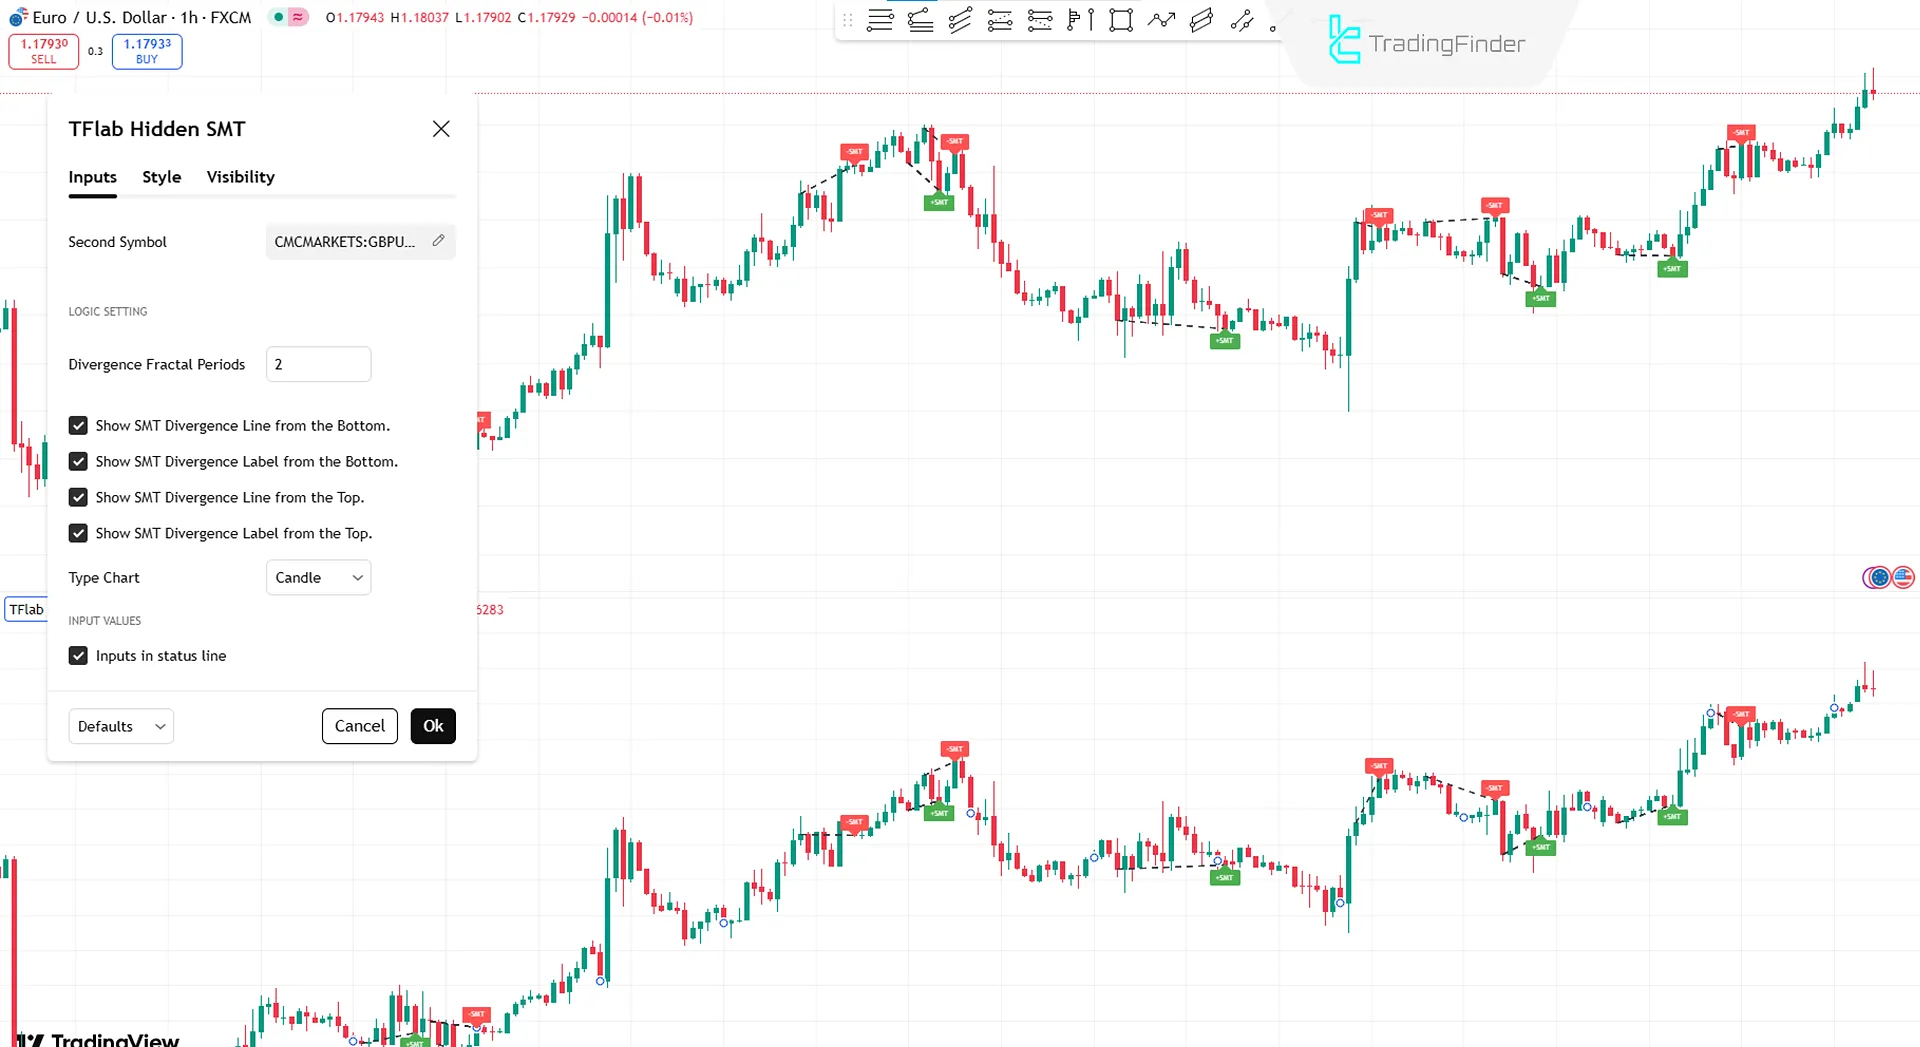Uncheck Show SMT Divergence Line from the Bottom
Viewport: 1920px width, 1047px height.
pos(78,425)
